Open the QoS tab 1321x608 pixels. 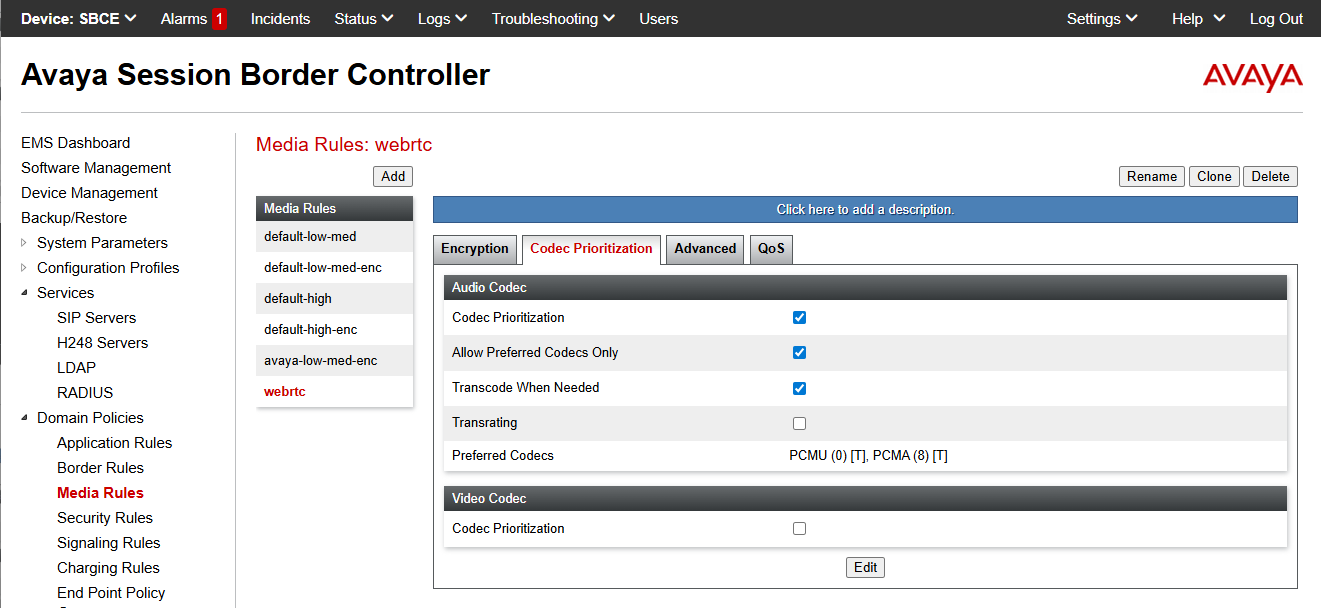[x=771, y=249]
